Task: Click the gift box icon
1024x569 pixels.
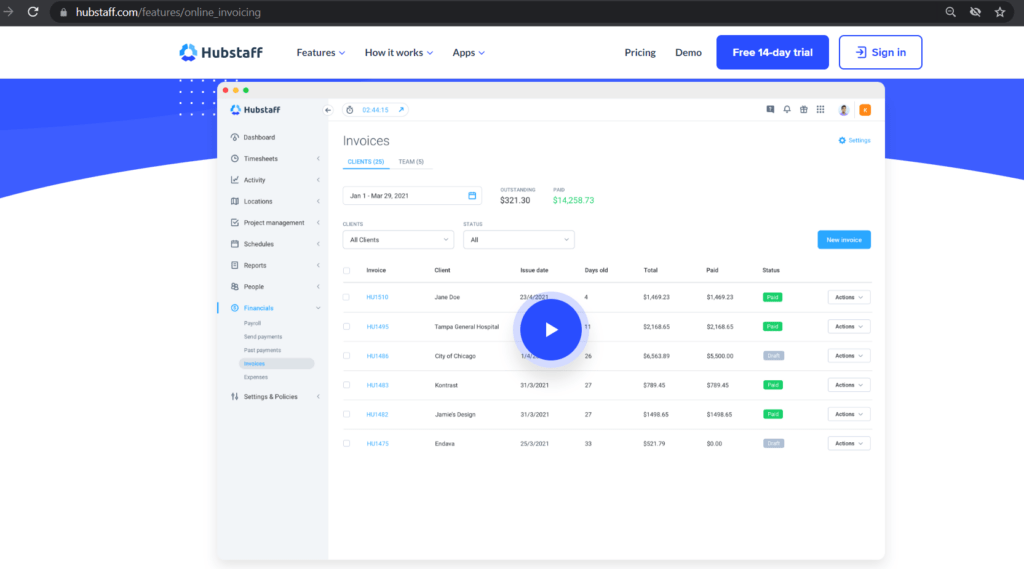Action: (804, 110)
